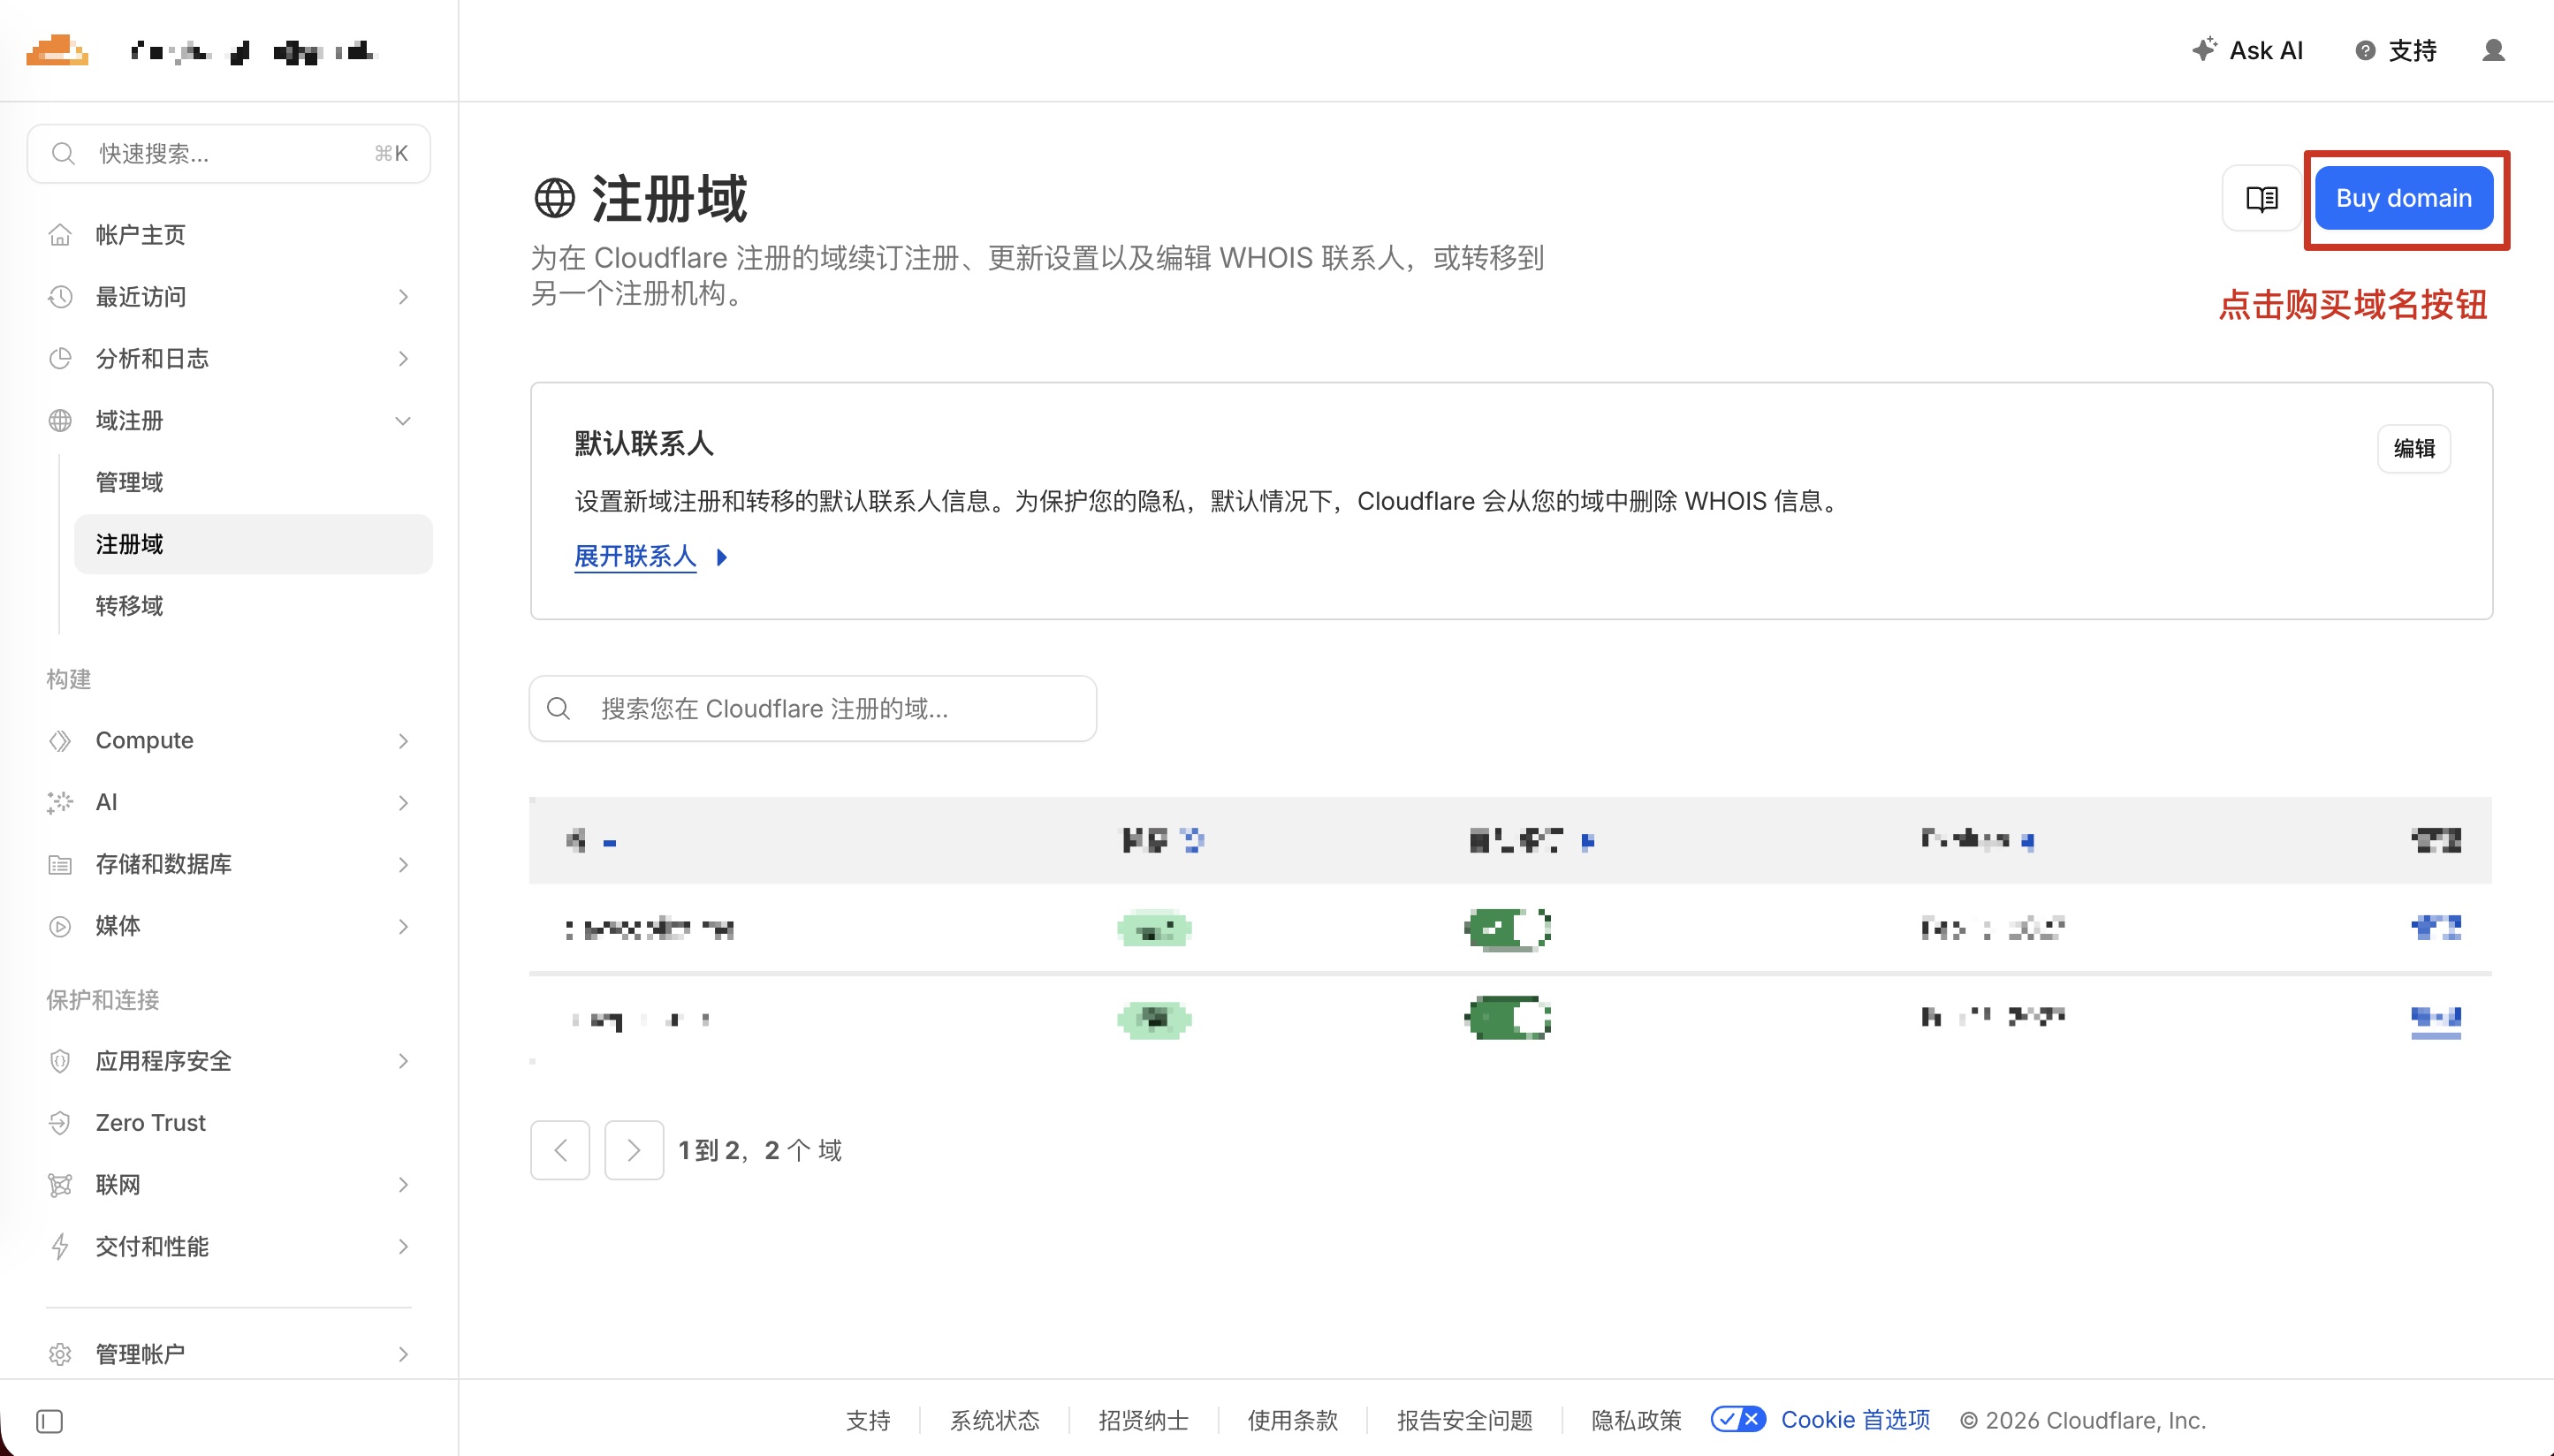Open 展开联系人 in default contact card
Image resolution: width=2554 pixels, height=1456 pixels.
point(636,556)
